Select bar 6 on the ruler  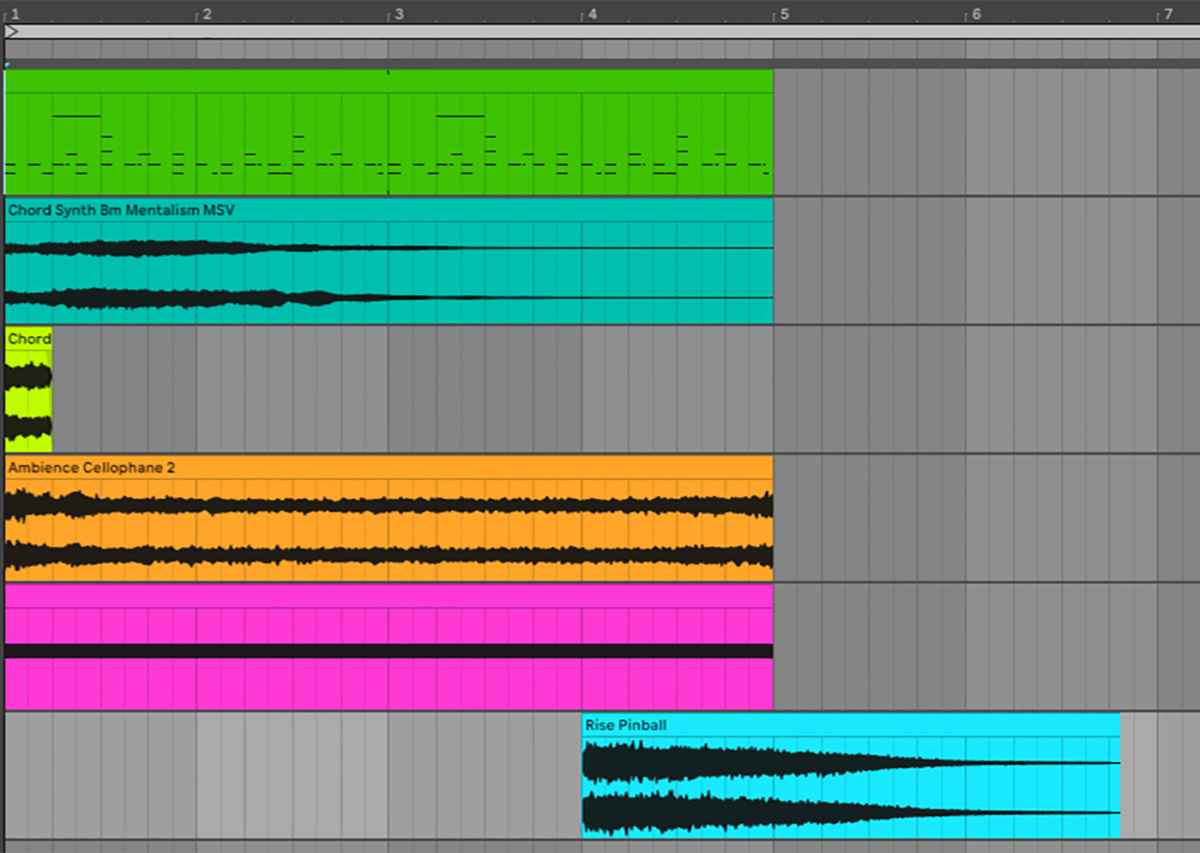pos(976,13)
